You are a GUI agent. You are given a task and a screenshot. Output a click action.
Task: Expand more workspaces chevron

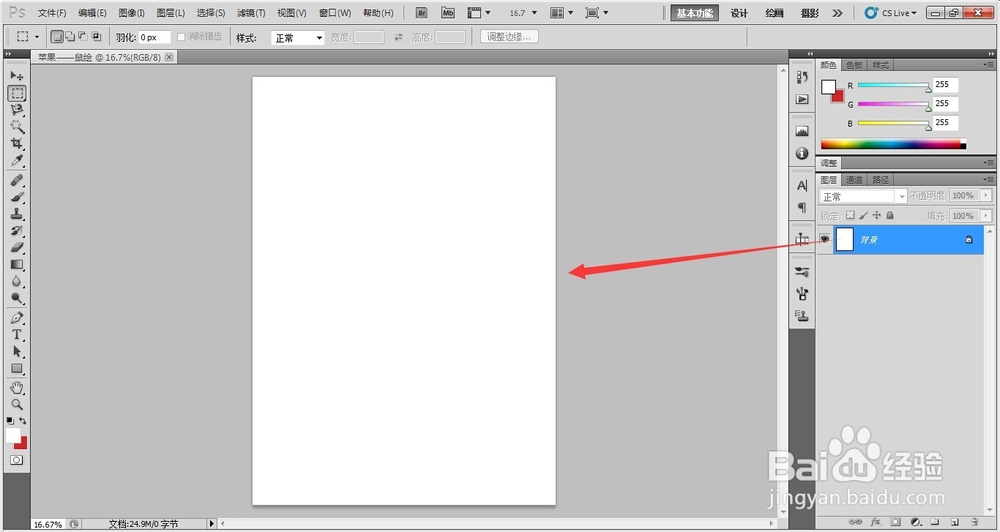[837, 13]
